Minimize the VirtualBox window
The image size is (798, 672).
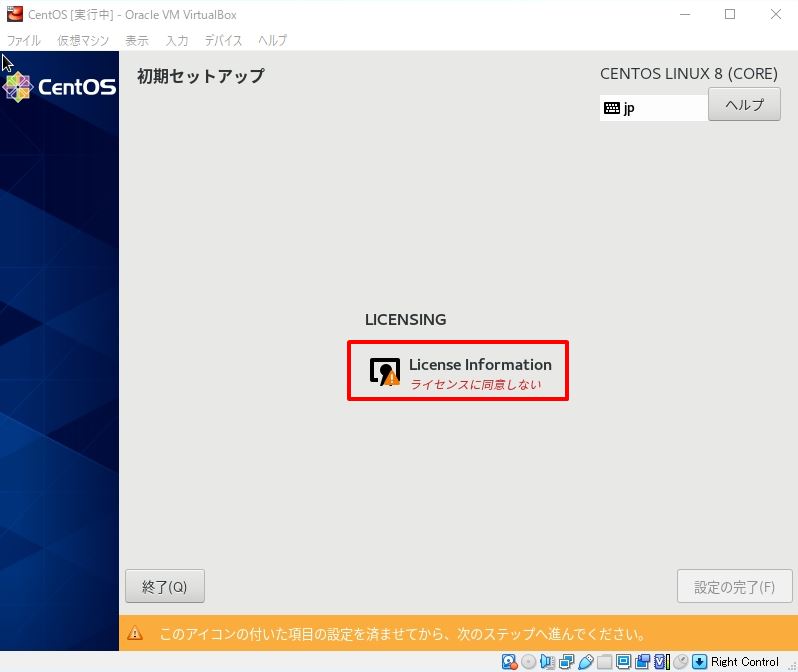coord(685,14)
